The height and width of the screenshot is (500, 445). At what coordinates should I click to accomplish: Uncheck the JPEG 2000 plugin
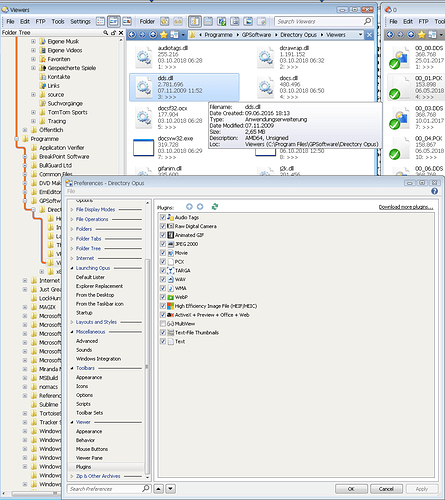click(163, 244)
